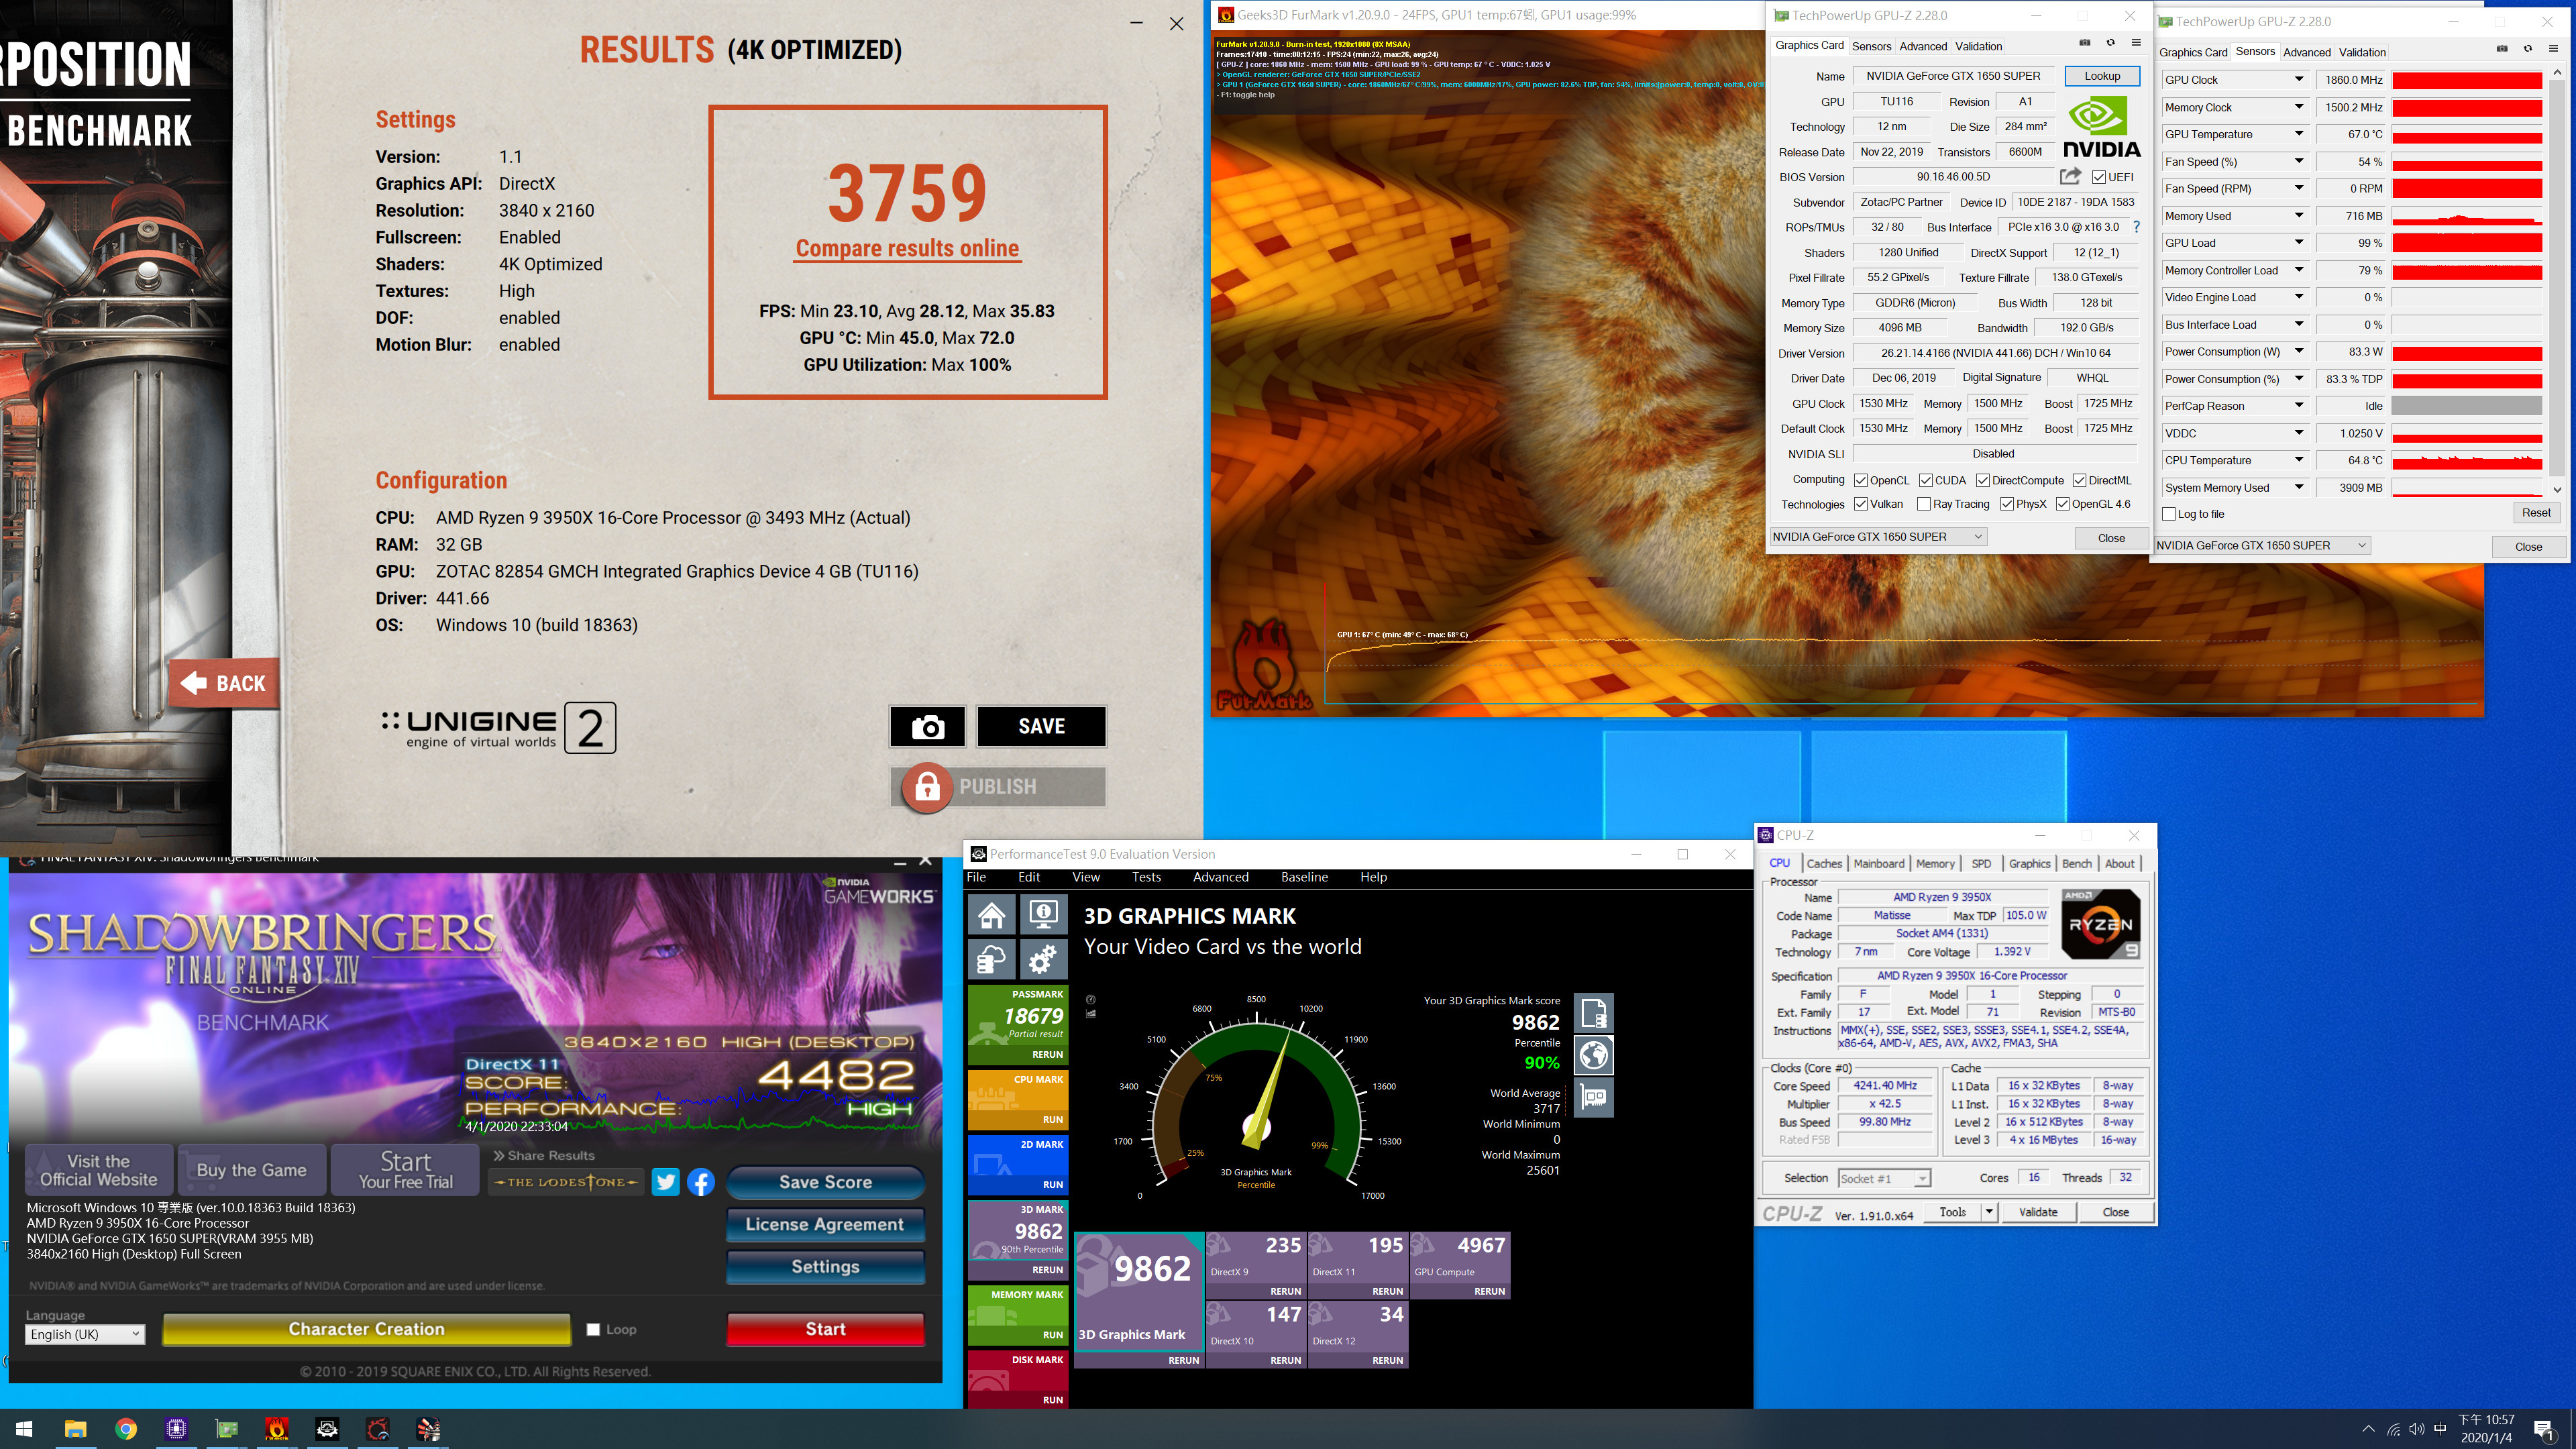Switch to Advanced tab in GPU-Z Graphics Card window
The image size is (2576, 1449).
tap(1922, 46)
